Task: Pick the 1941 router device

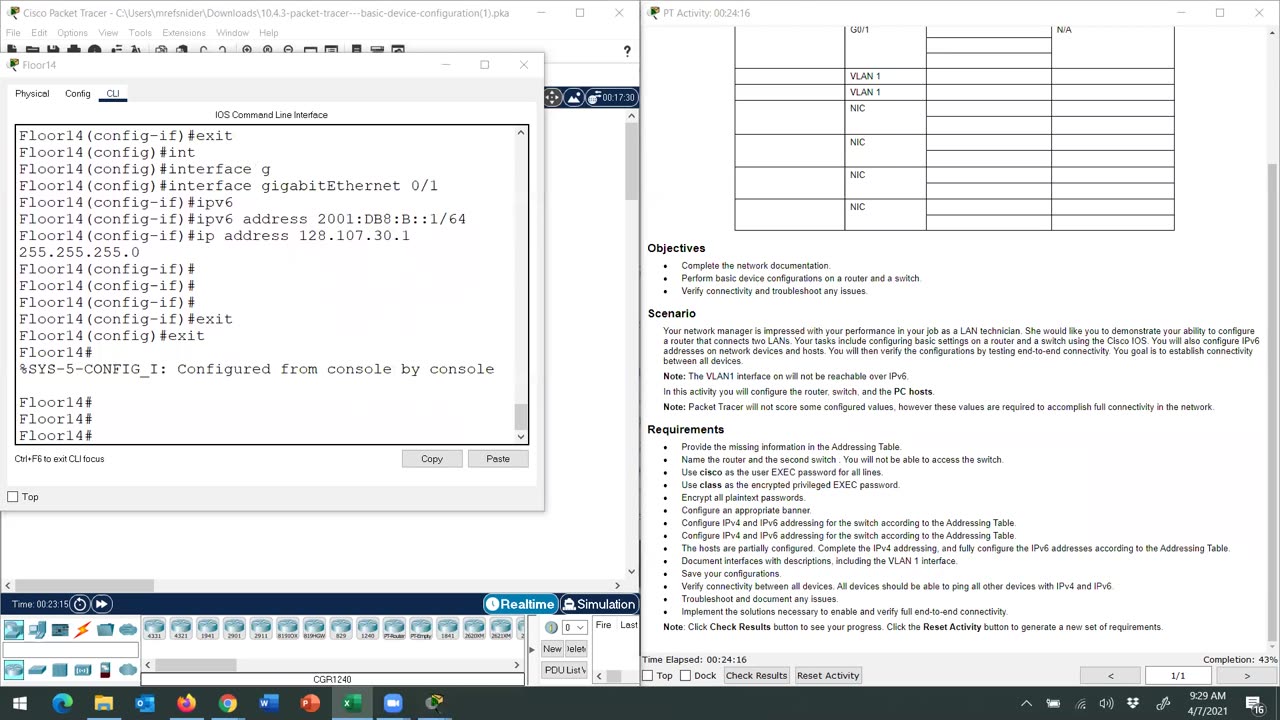Action: [x=207, y=629]
